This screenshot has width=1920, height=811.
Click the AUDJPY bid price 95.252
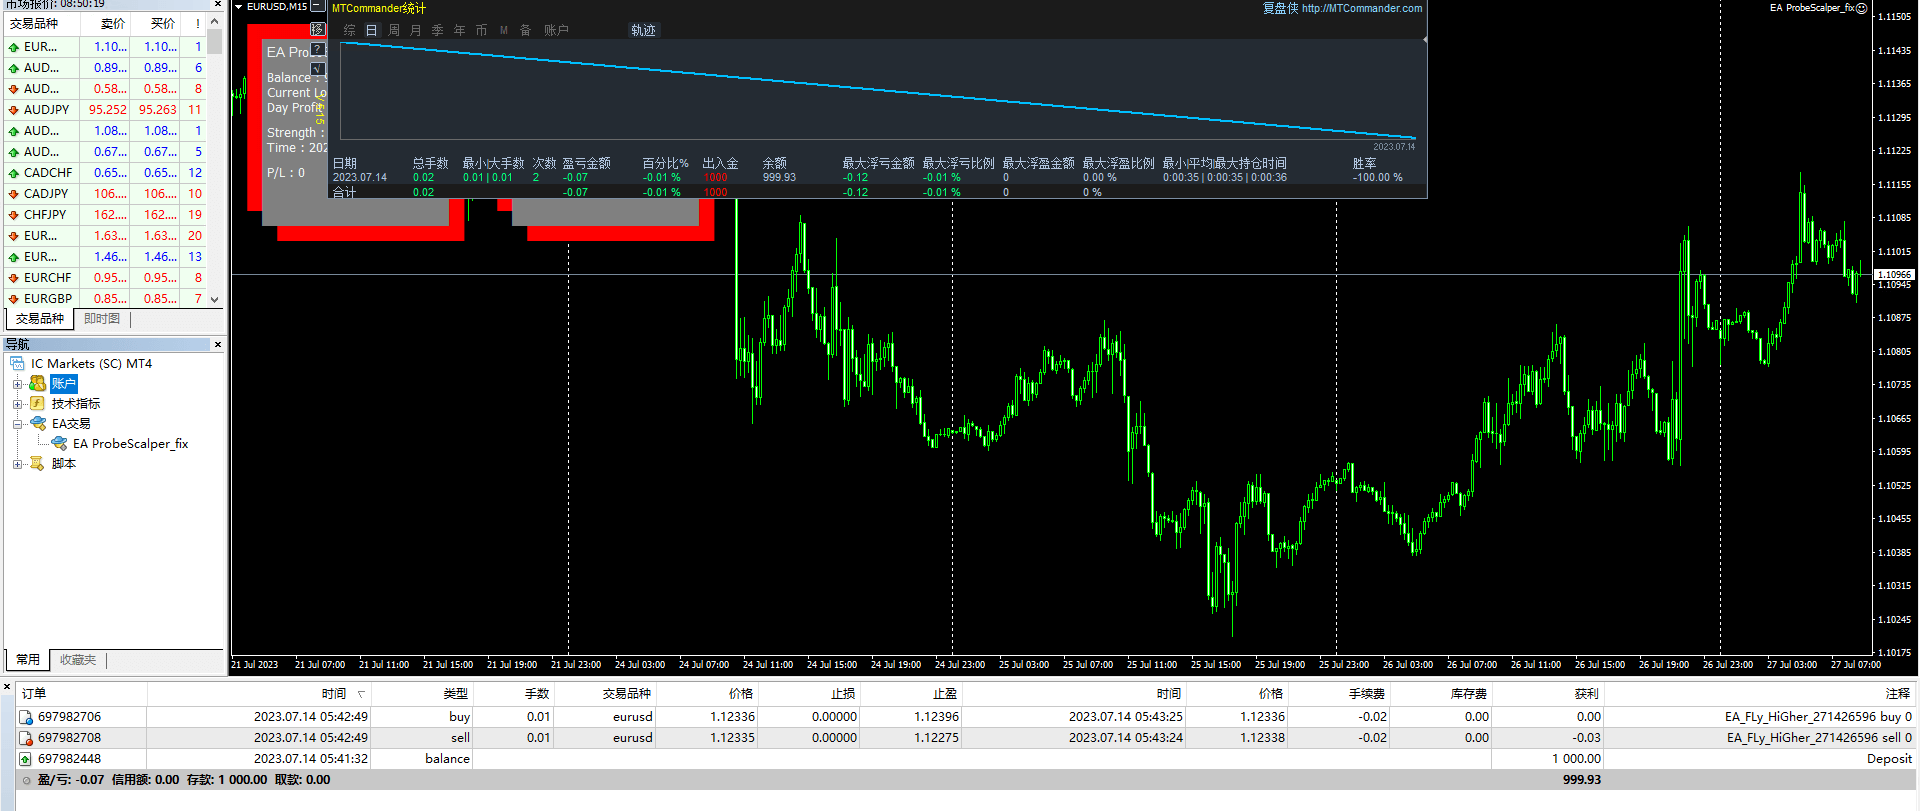(x=108, y=110)
